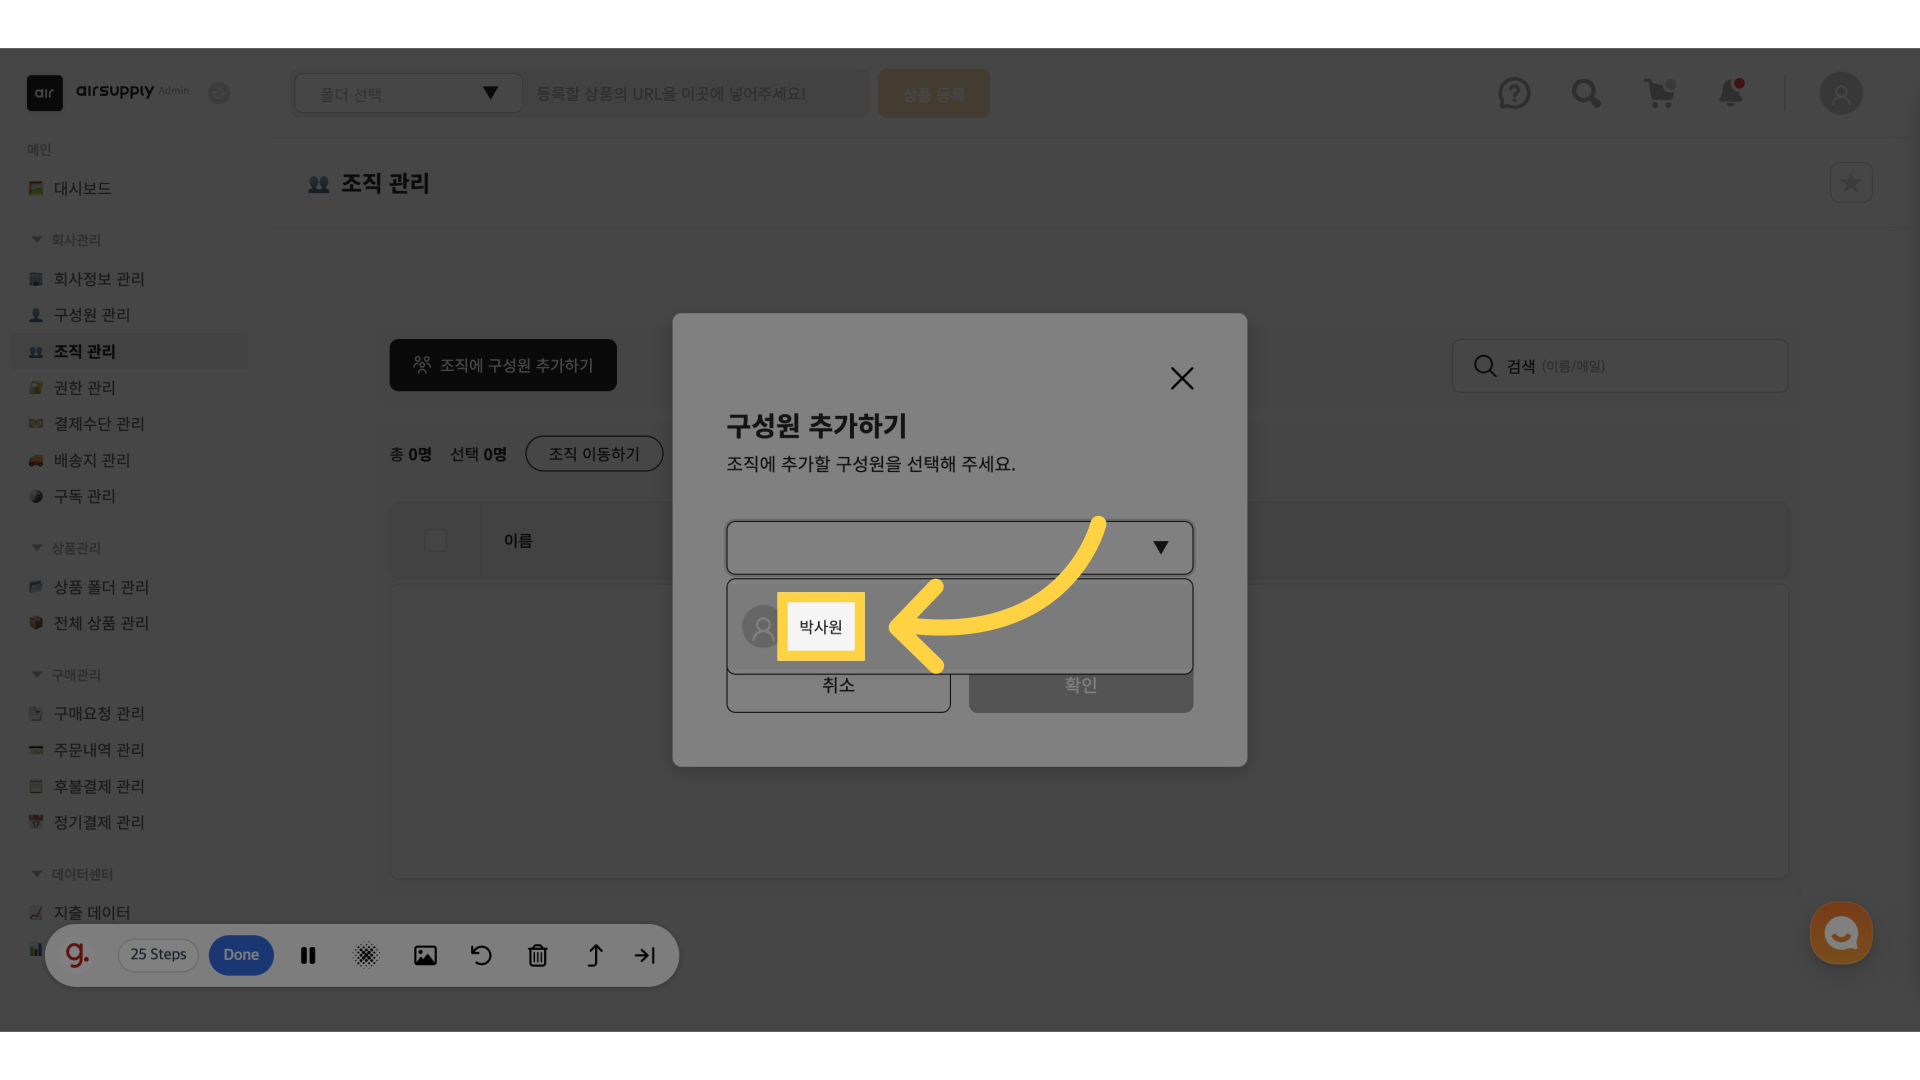Click the favorite star icon
The width and height of the screenshot is (1920, 1080).
pos(1851,183)
